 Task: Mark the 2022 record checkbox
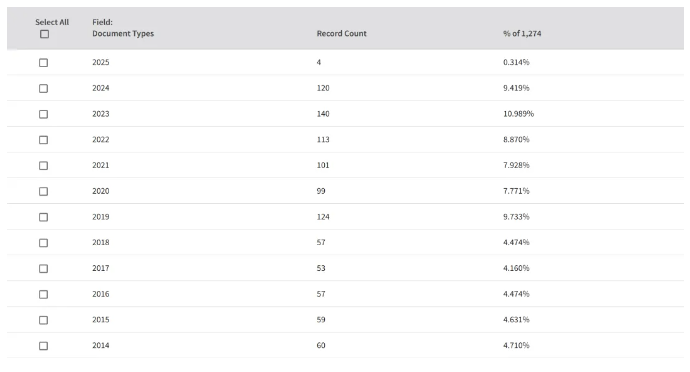[43, 140]
